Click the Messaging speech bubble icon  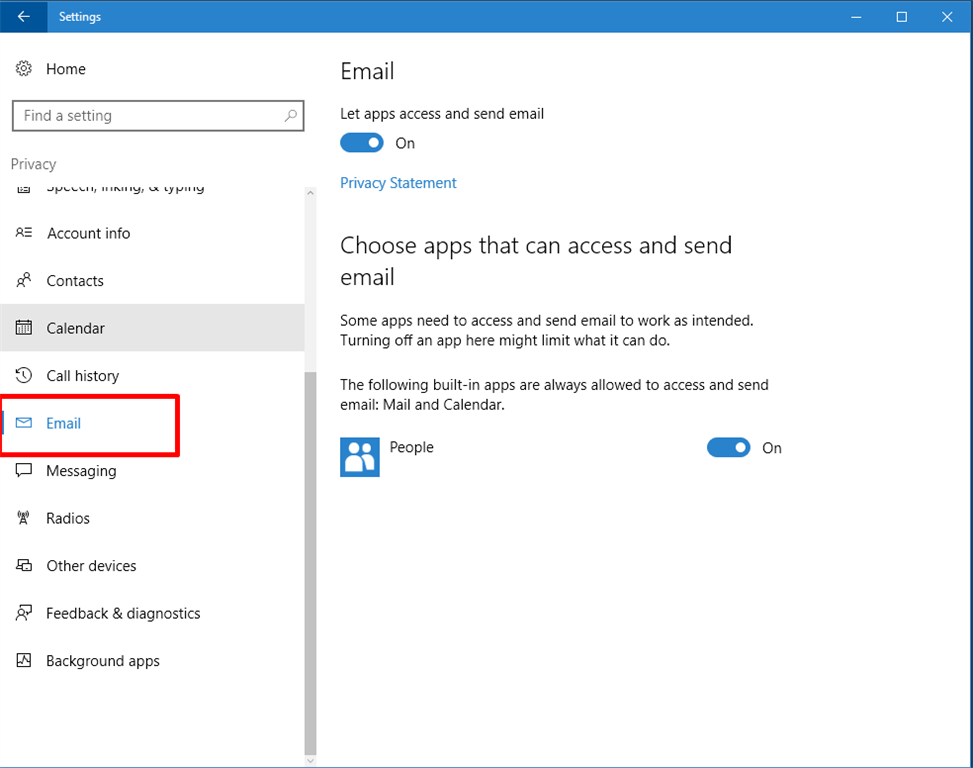pyautogui.click(x=24, y=471)
